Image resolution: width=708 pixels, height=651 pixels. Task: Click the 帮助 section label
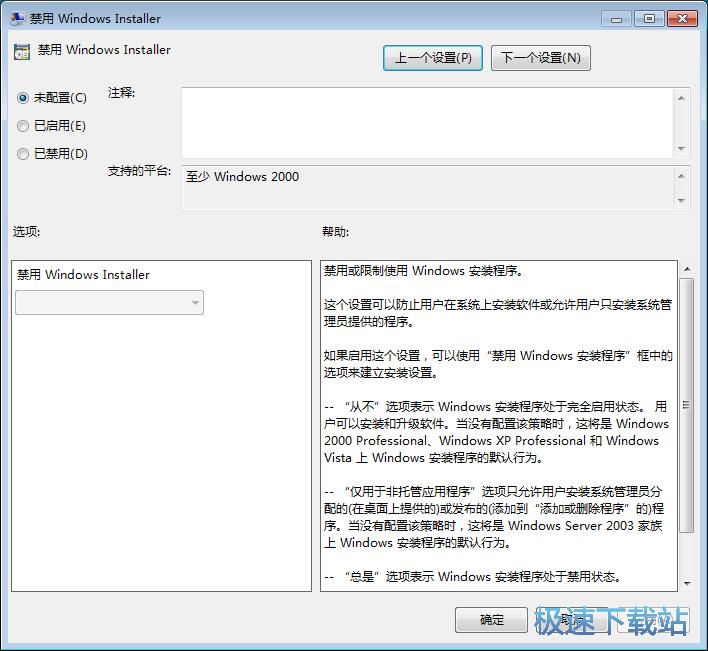(335, 232)
